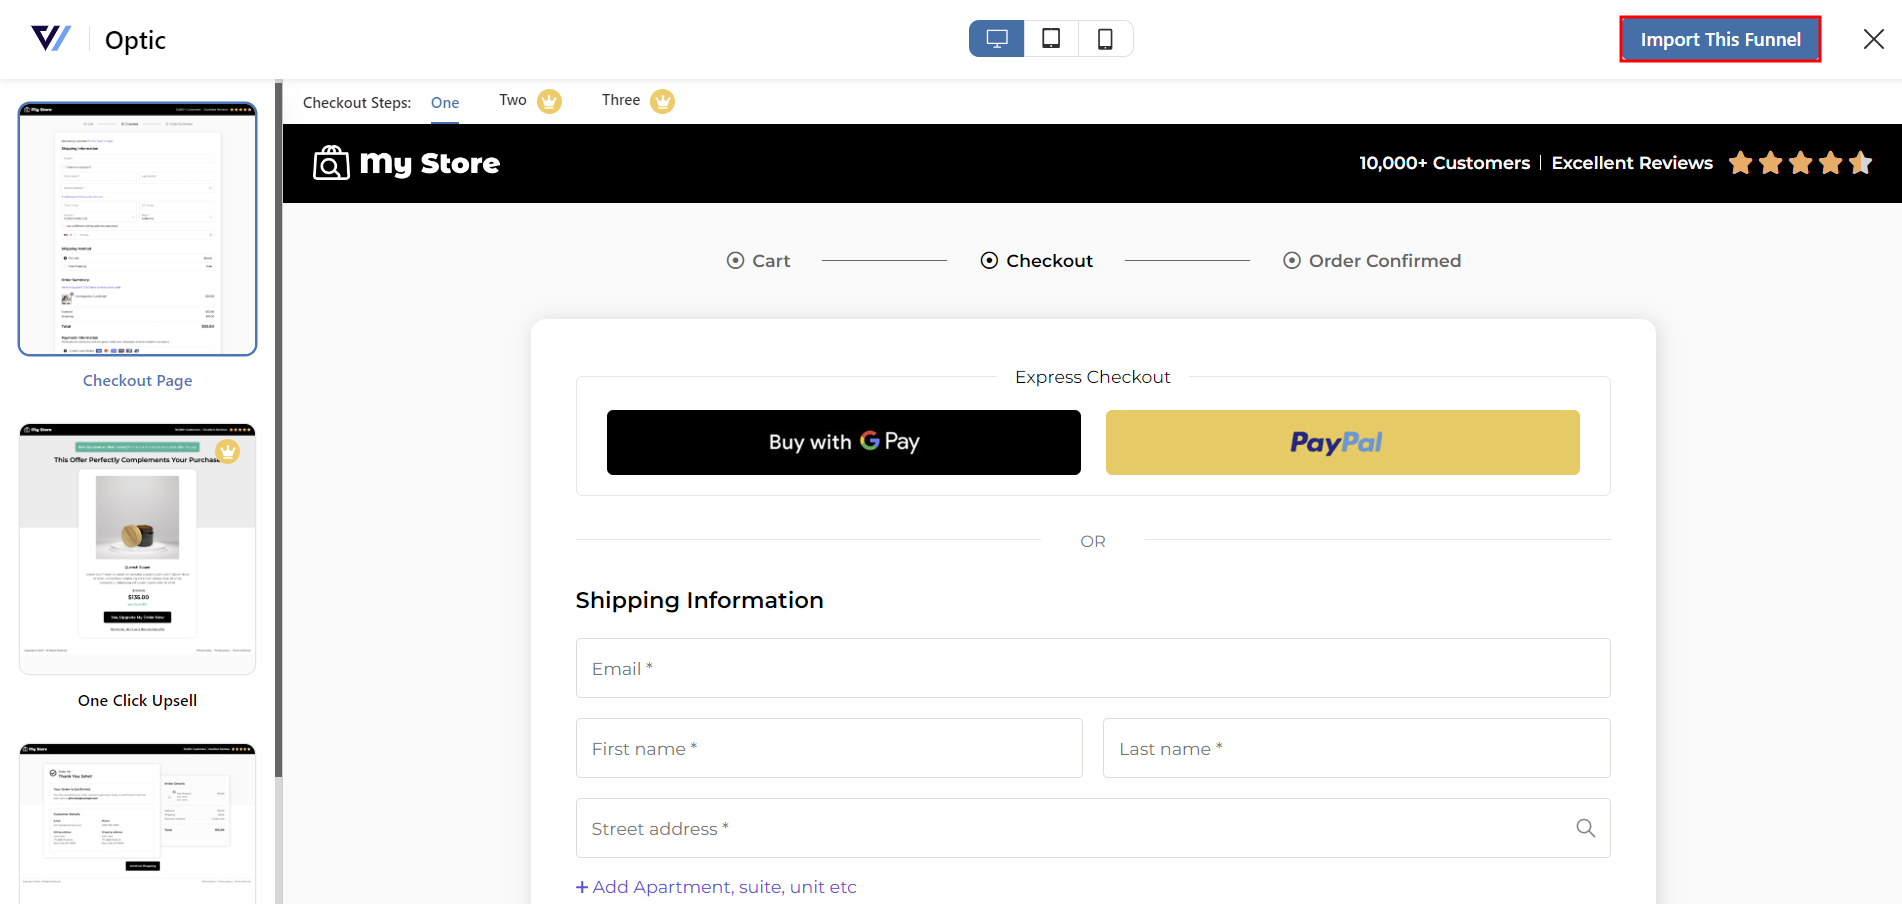Viewport: 1902px width, 904px height.
Task: Click the Buy with G Pay button
Action: coord(843,442)
